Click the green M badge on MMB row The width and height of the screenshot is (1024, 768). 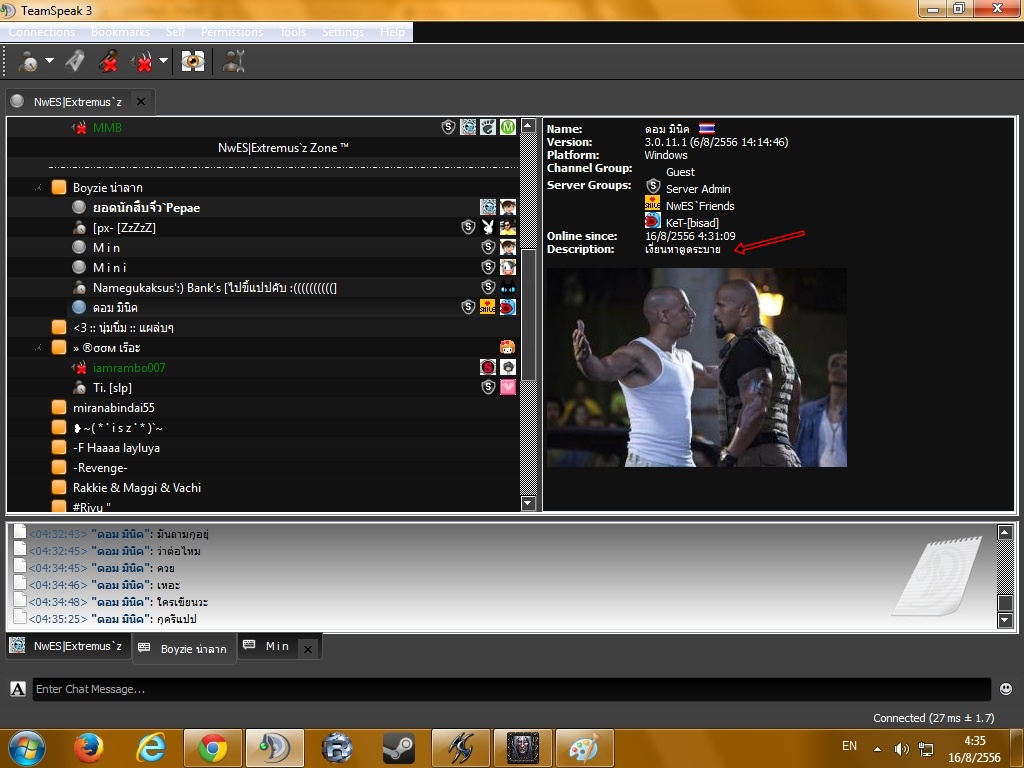tap(508, 127)
